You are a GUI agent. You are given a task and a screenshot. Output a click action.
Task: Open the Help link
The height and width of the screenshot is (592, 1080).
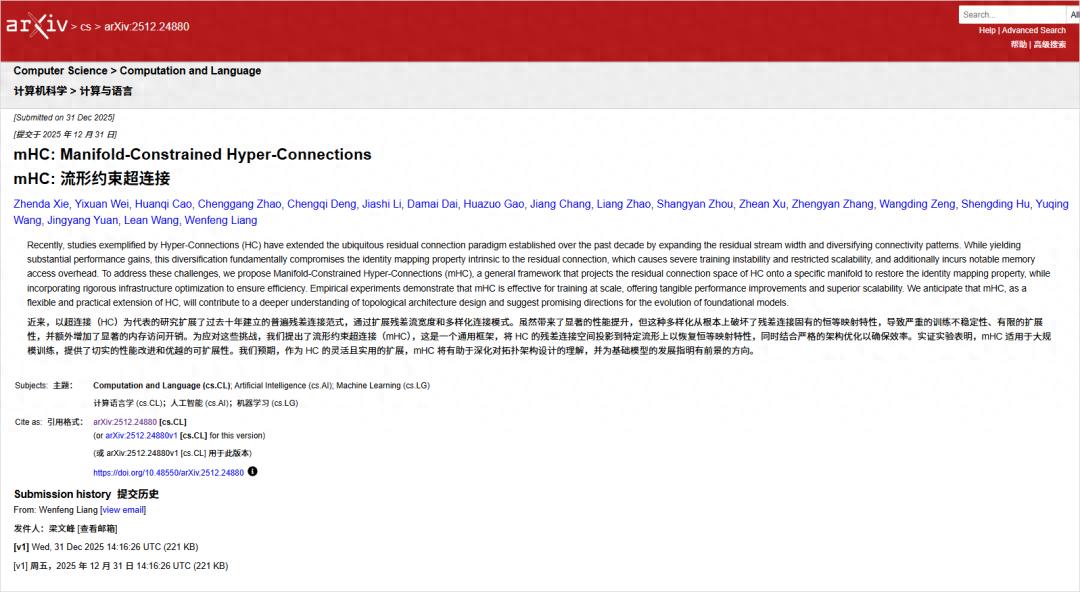987,30
